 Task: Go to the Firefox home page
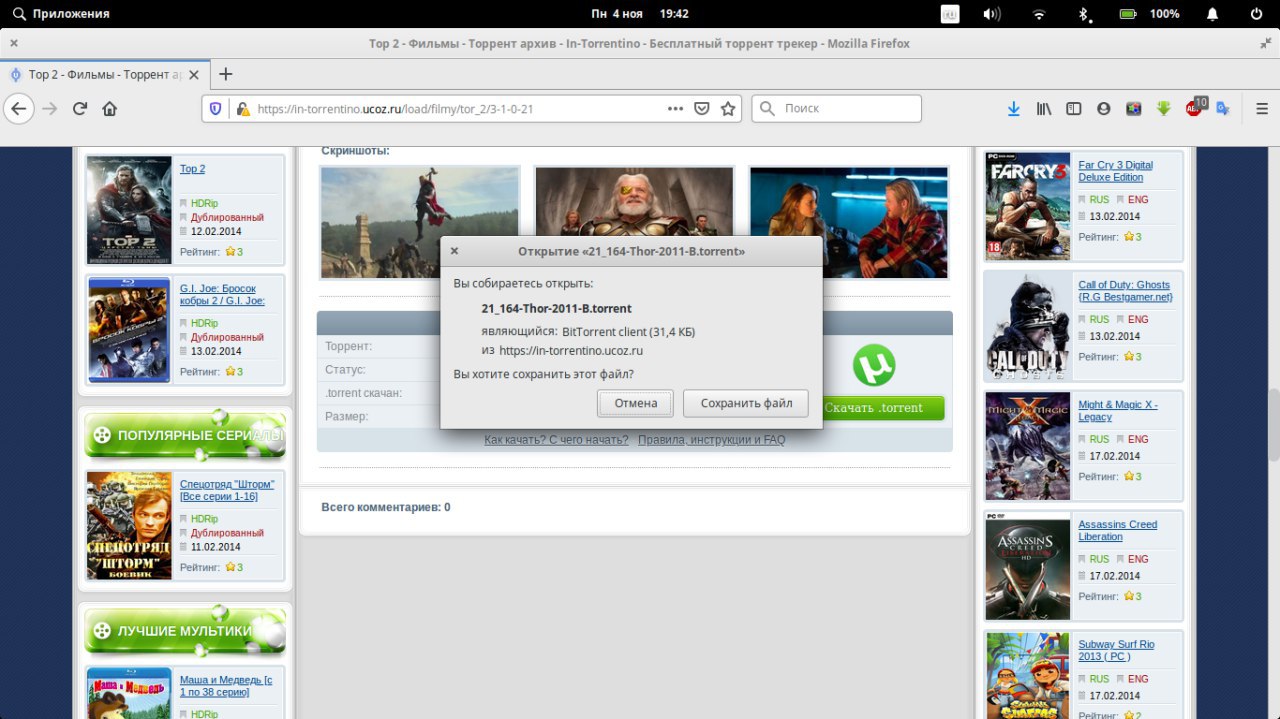110,108
